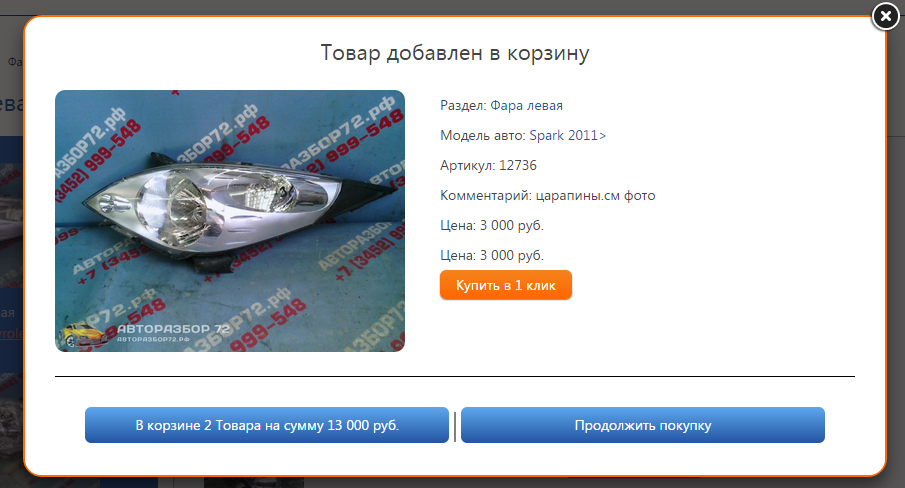Open the Фара левая section link
905x488 pixels.
(526, 106)
